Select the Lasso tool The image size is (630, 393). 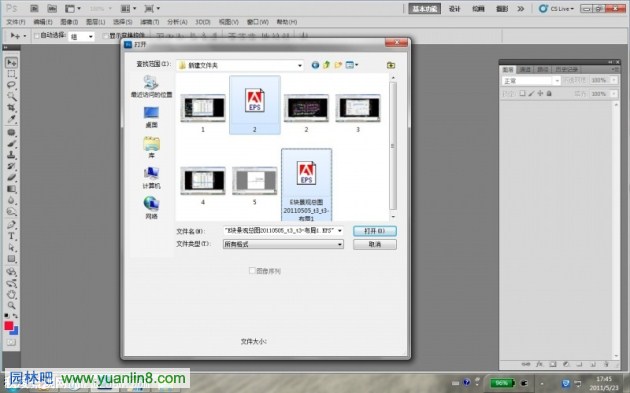(x=11, y=85)
